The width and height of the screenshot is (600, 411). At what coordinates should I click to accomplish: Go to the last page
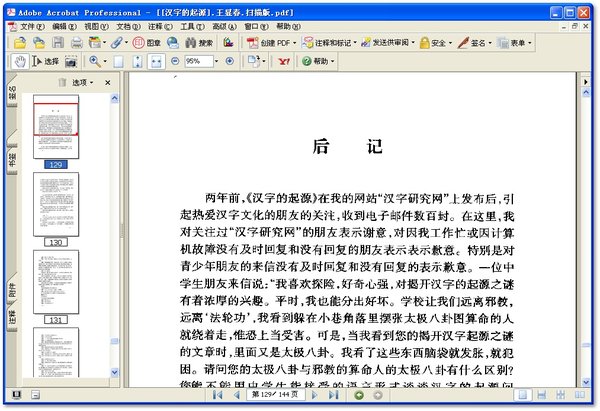pos(334,395)
